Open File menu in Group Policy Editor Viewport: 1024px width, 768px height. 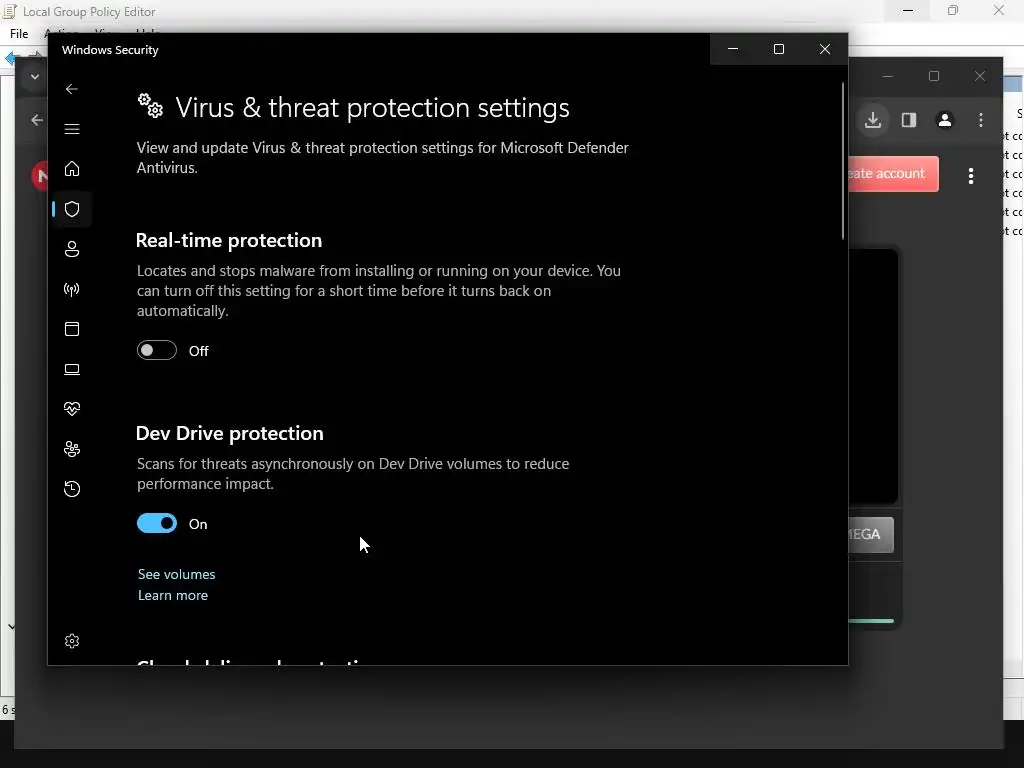tap(19, 33)
